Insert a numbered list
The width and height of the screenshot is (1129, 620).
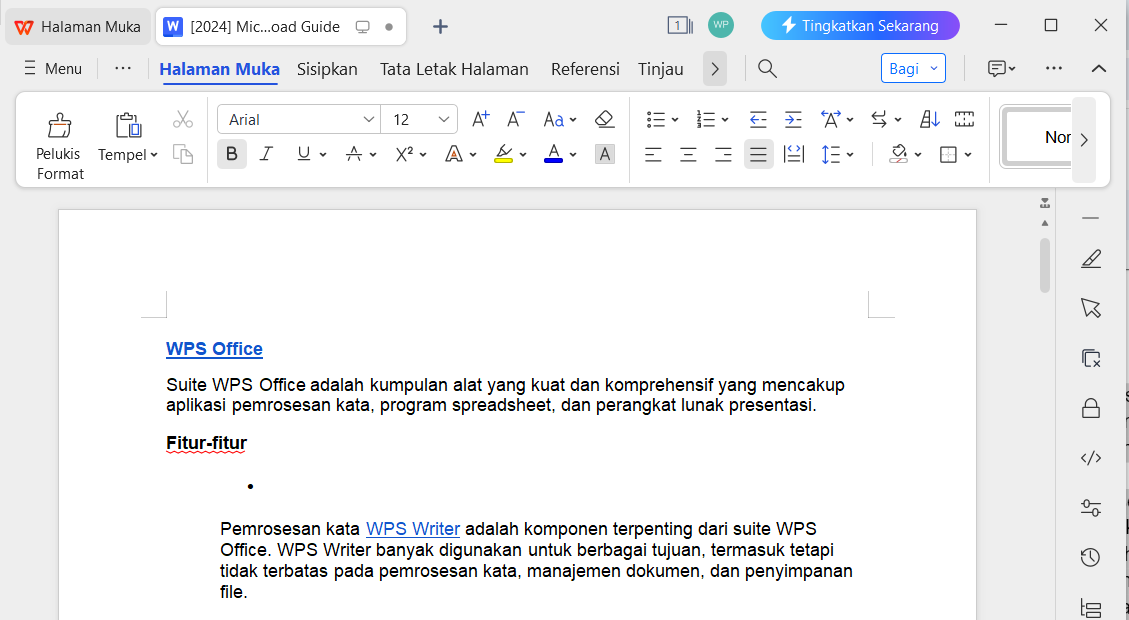[705, 118]
